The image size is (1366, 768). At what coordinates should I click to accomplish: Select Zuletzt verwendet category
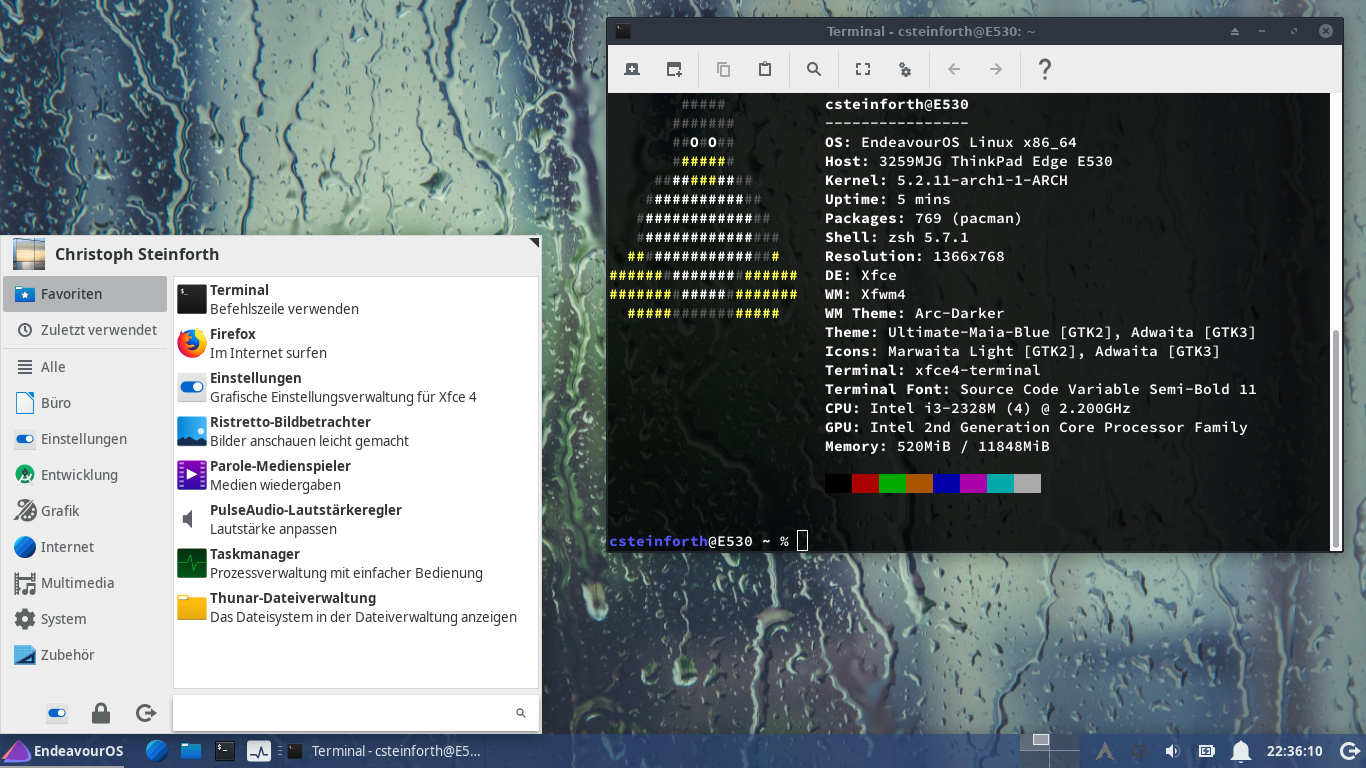point(85,330)
